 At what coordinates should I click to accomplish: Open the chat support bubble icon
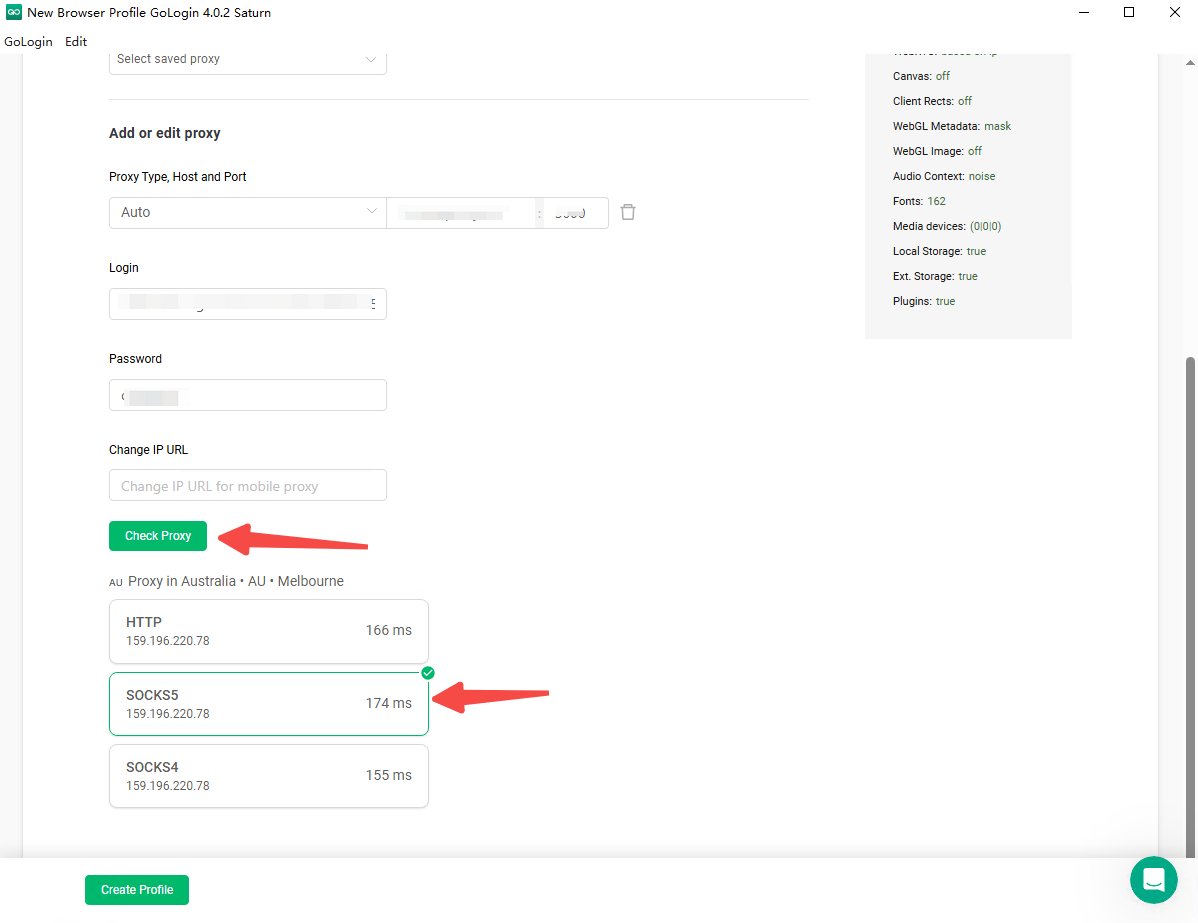click(x=1153, y=880)
